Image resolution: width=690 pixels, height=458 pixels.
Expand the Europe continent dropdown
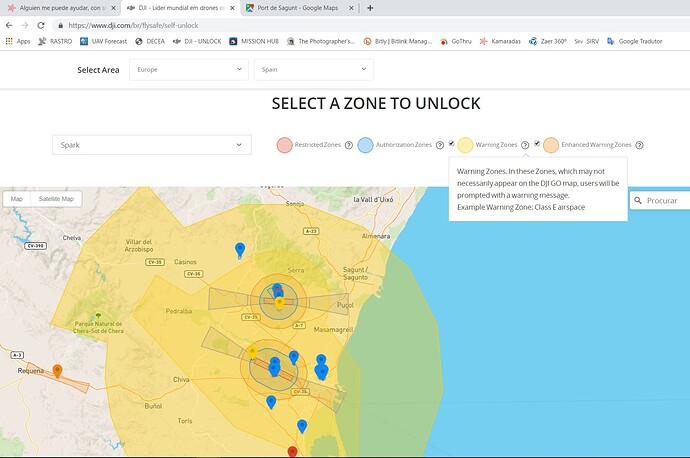pos(189,70)
